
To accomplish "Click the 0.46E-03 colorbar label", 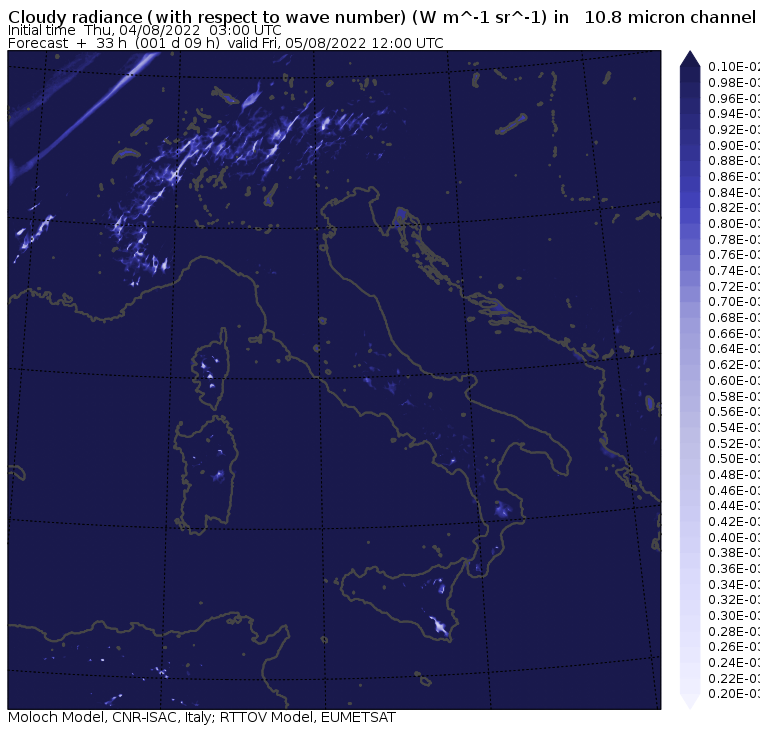I will (733, 490).
